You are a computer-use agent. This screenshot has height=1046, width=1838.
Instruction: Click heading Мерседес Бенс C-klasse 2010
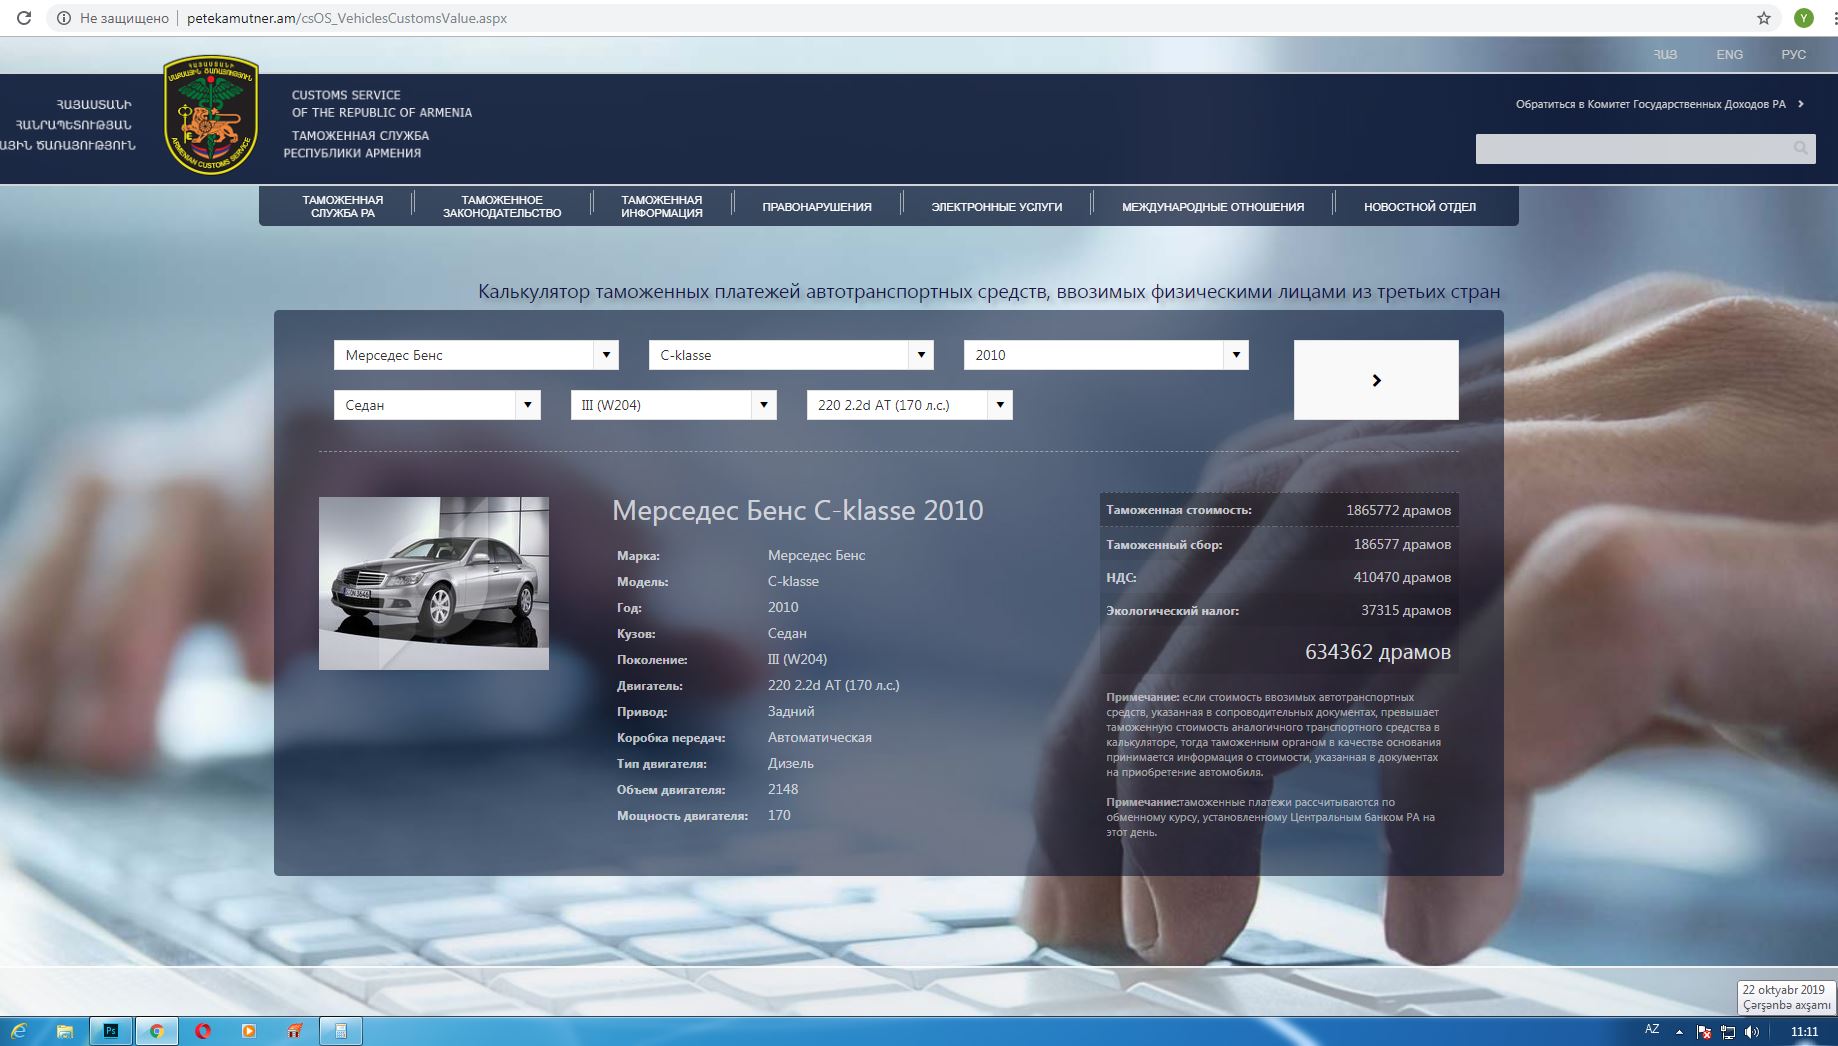[798, 510]
